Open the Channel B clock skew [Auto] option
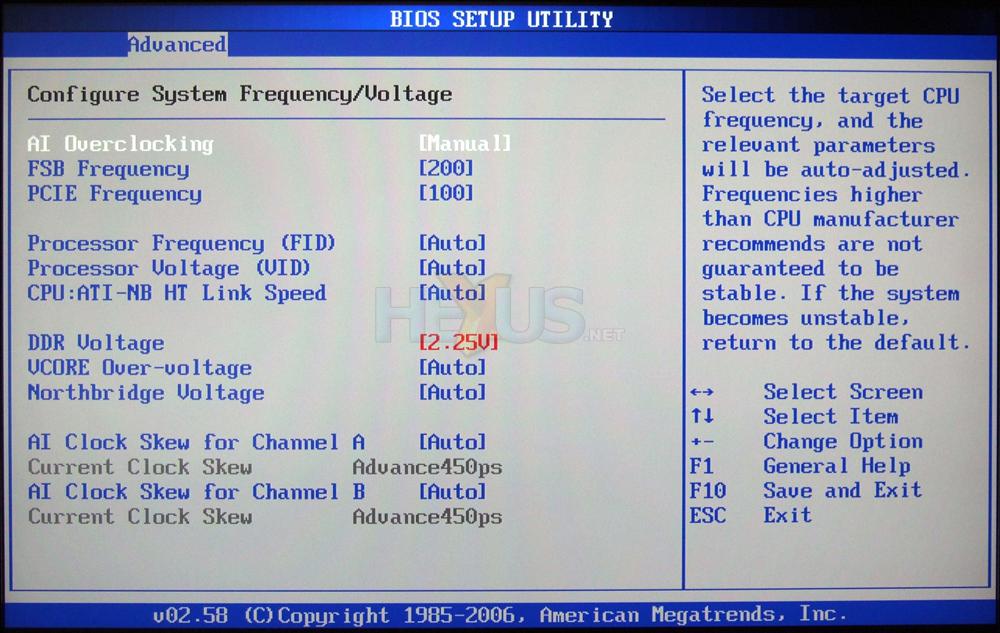1000x633 pixels. click(x=452, y=491)
